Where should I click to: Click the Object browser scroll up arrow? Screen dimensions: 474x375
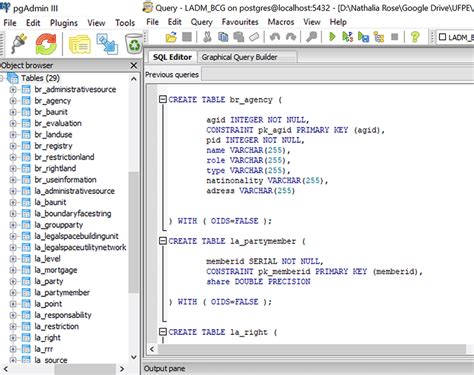134,79
